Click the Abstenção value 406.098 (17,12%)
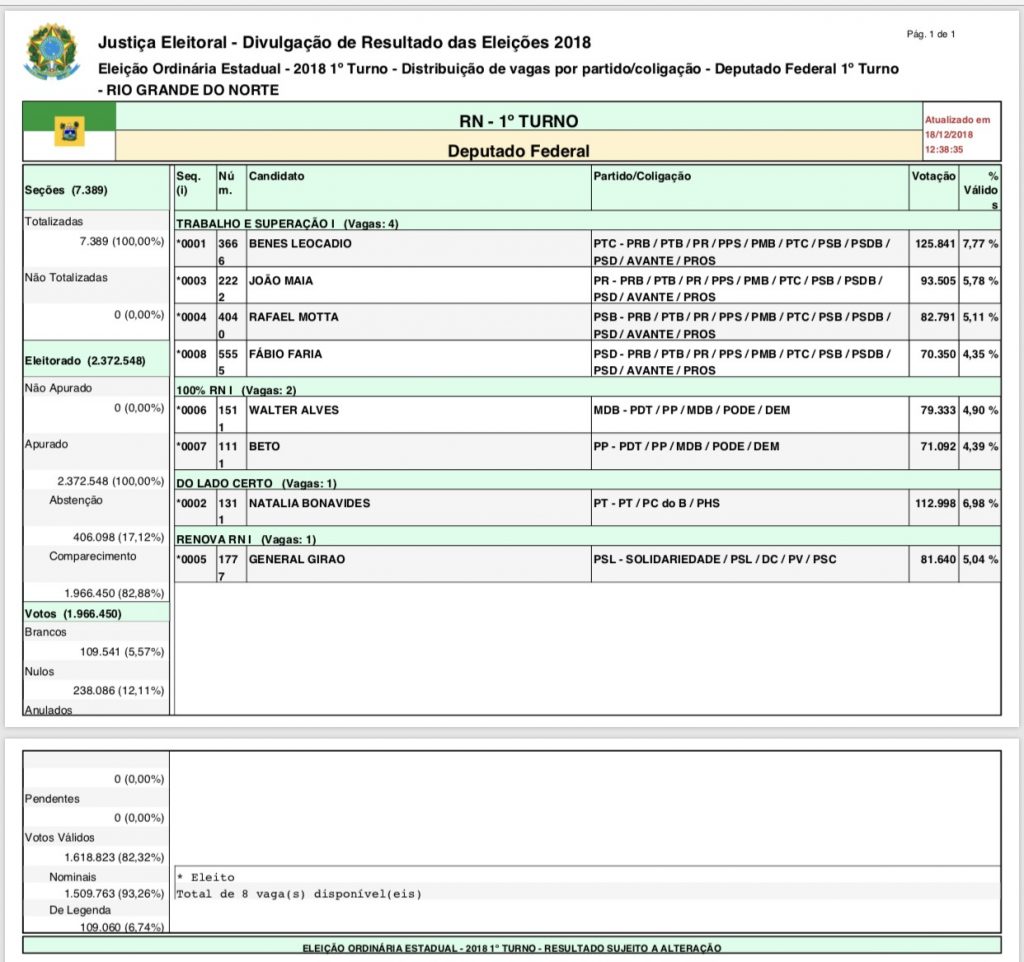The height and width of the screenshot is (962, 1024). [118, 537]
